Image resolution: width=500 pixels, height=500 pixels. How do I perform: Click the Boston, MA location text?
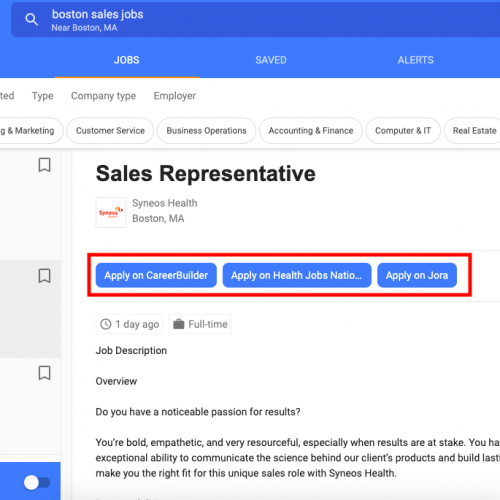158,218
